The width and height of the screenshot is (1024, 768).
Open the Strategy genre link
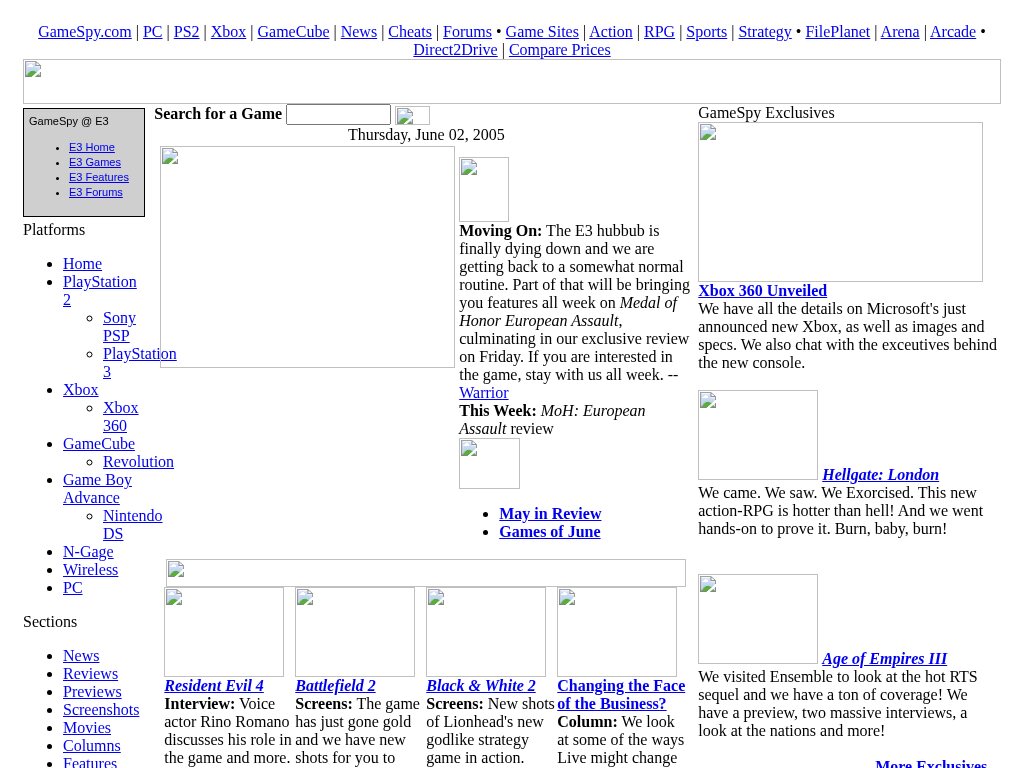[x=765, y=31]
